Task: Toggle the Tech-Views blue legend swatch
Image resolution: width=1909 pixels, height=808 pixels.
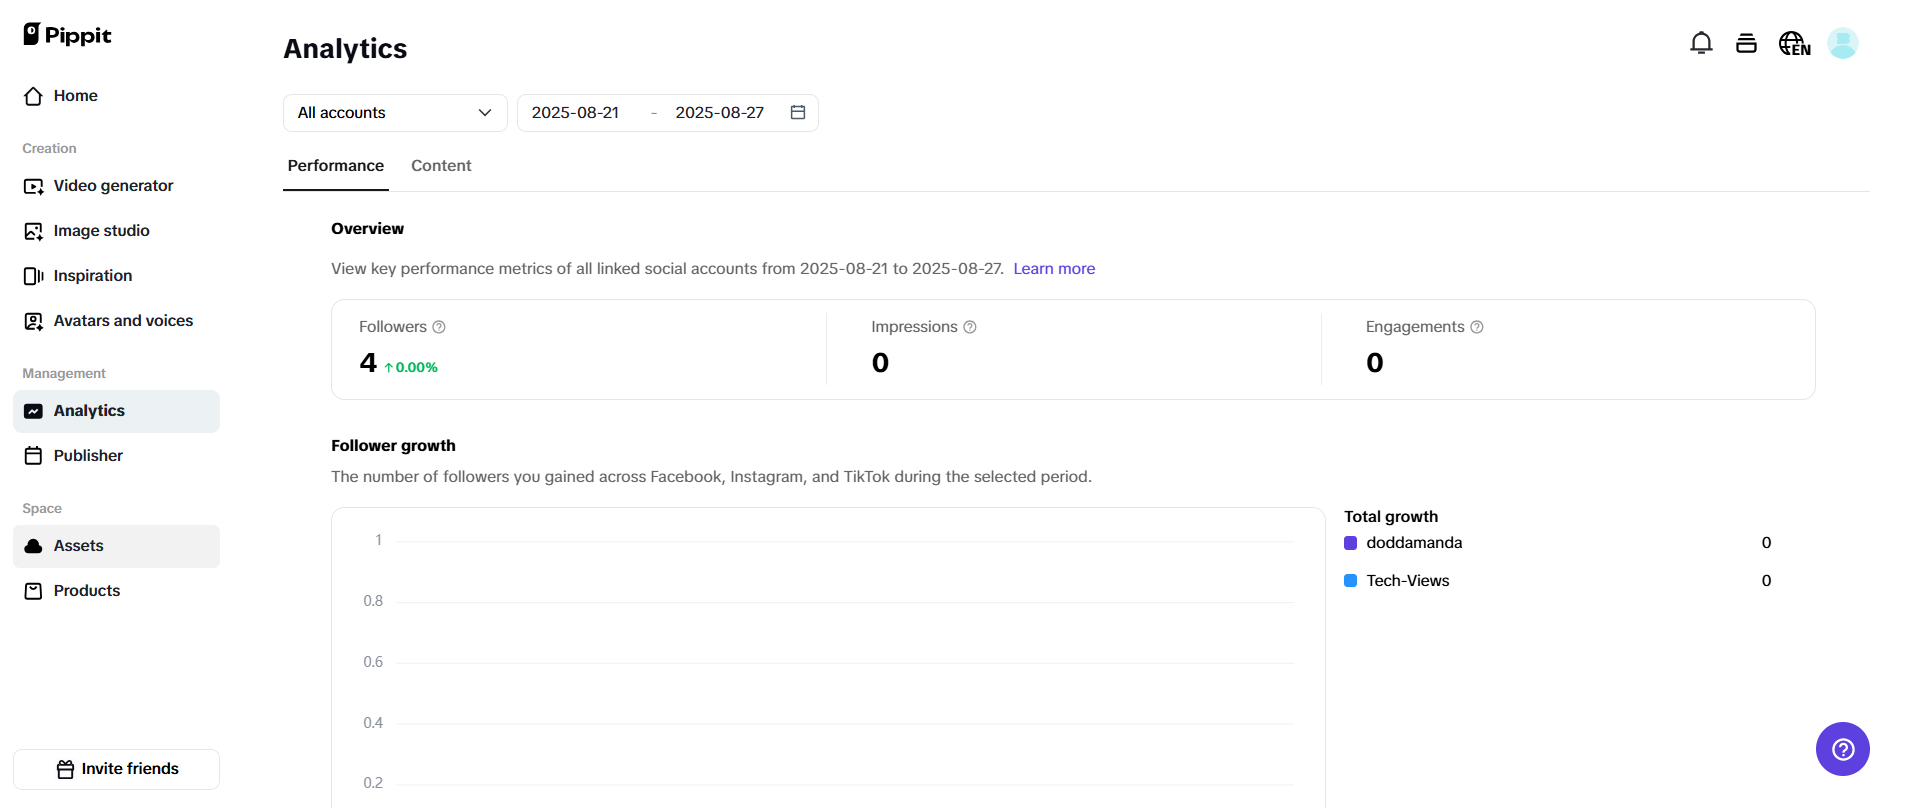Action: (x=1351, y=581)
